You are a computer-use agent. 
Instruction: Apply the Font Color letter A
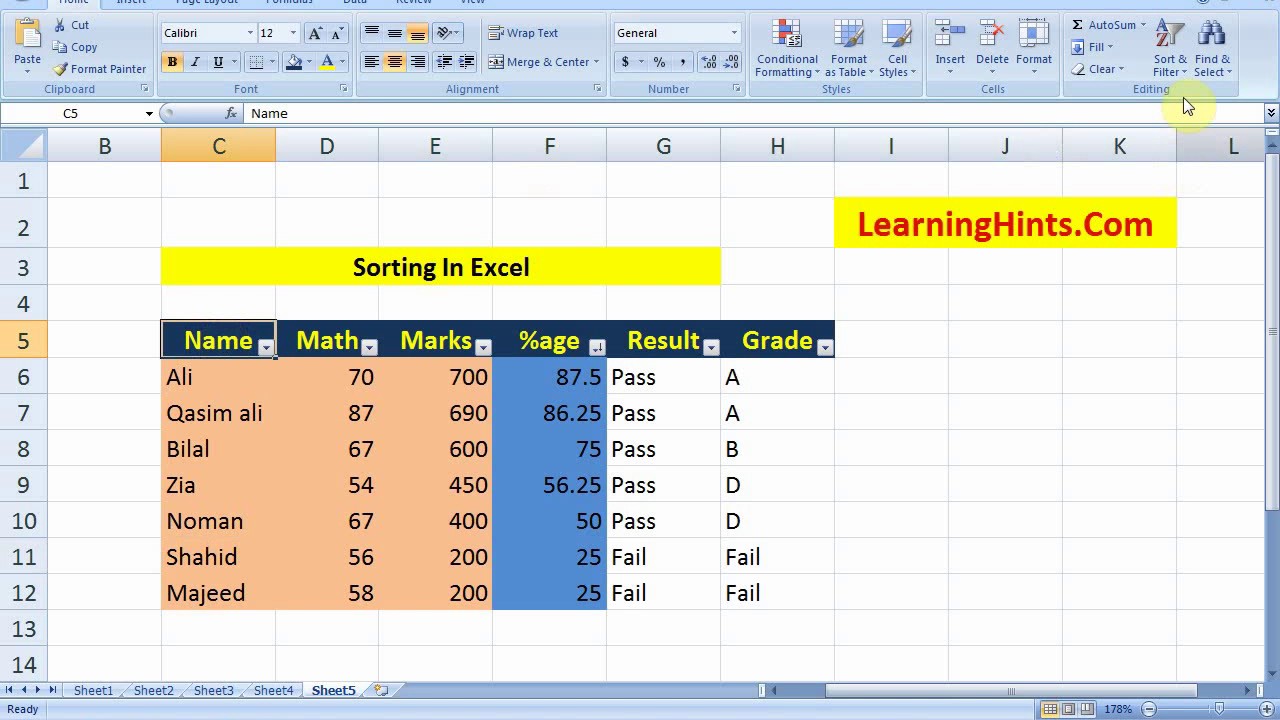coord(327,62)
